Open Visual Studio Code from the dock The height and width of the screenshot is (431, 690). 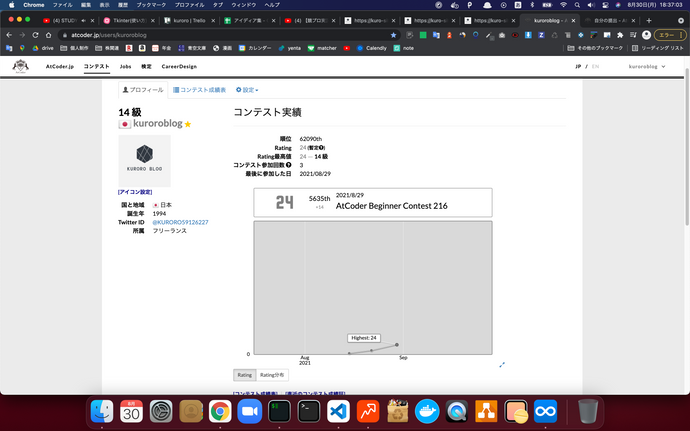click(x=338, y=412)
